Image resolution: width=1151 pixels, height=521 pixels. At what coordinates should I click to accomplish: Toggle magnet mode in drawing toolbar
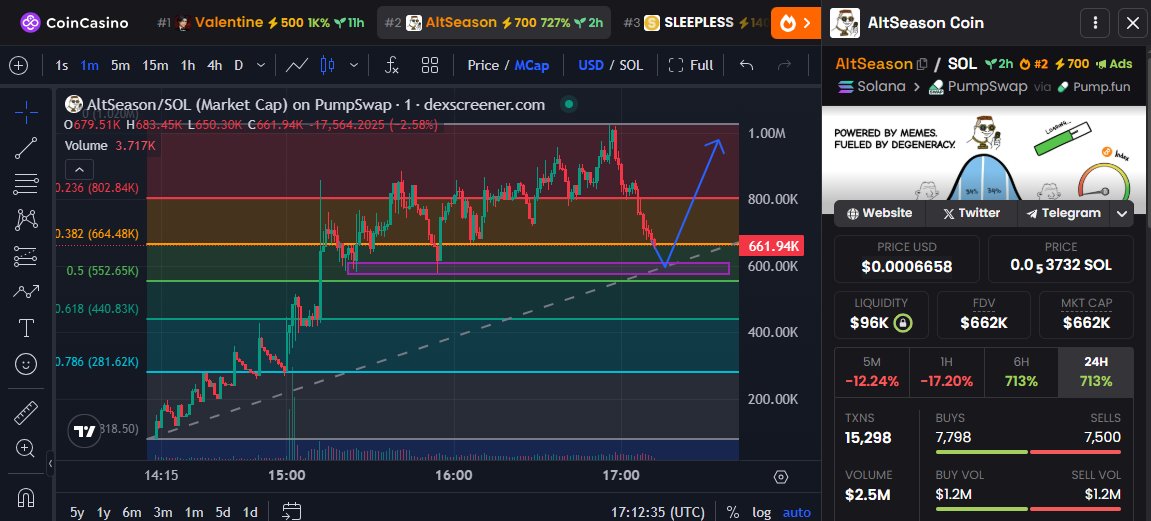tap(26, 498)
